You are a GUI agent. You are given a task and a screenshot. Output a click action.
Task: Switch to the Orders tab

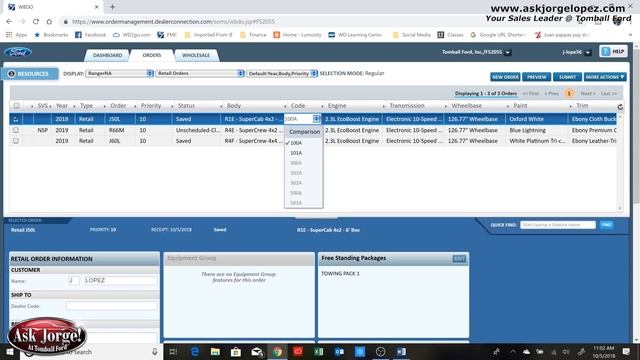click(152, 55)
